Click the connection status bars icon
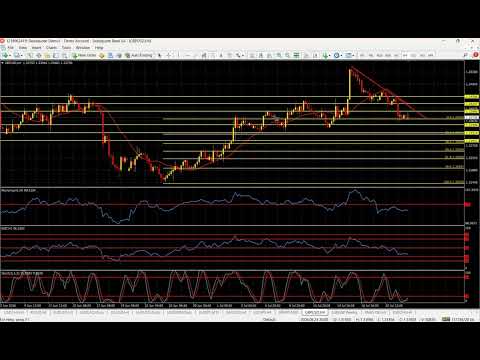 (x=446, y=319)
